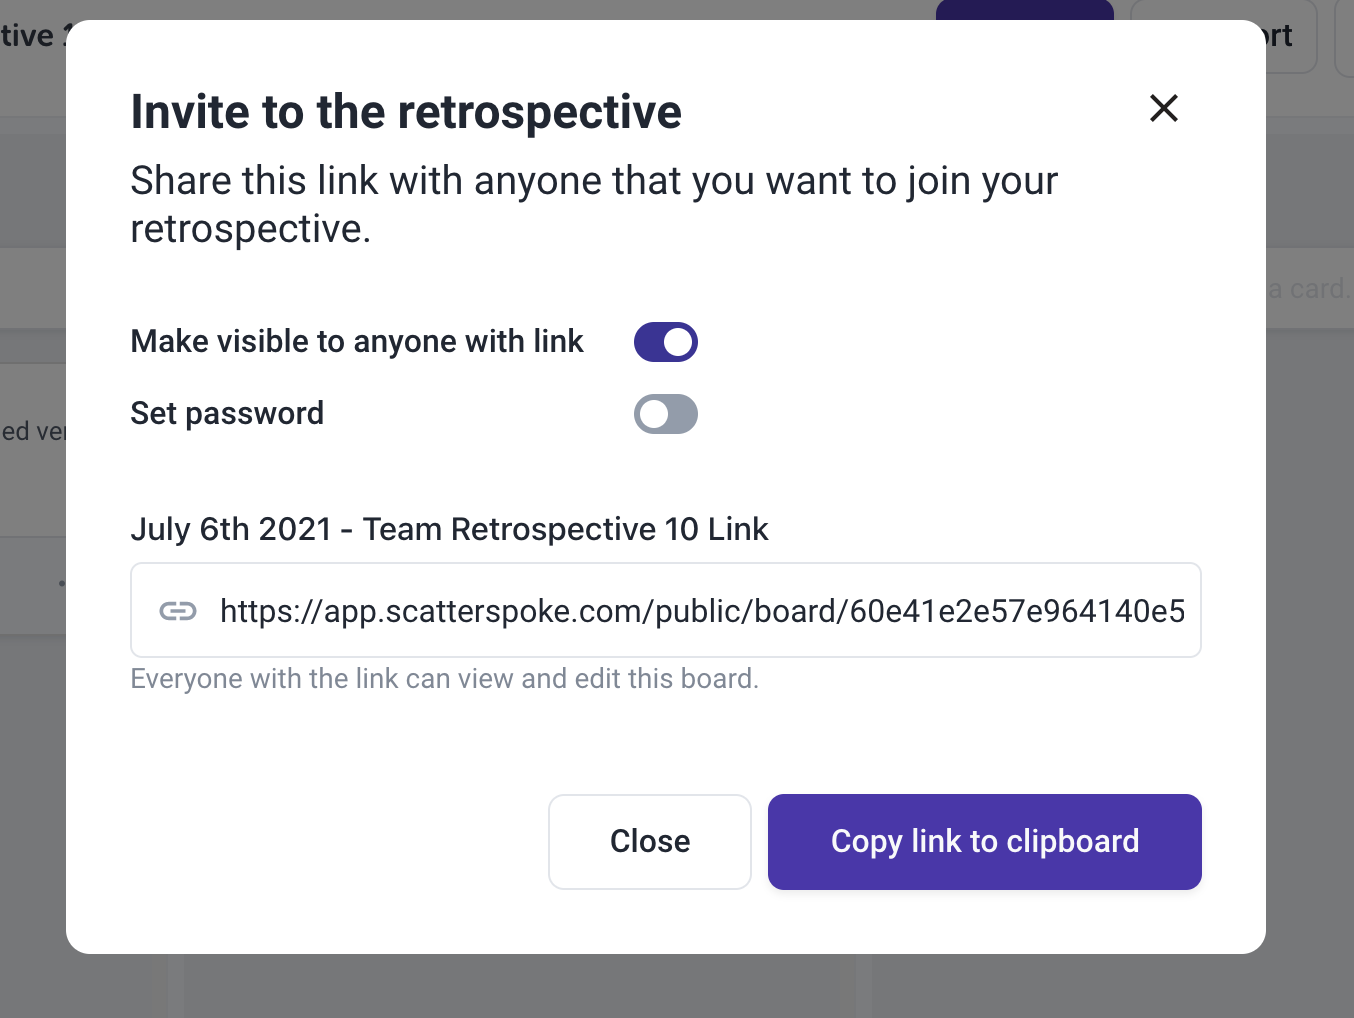Click the Invite to the retrospective heading

[406, 112]
